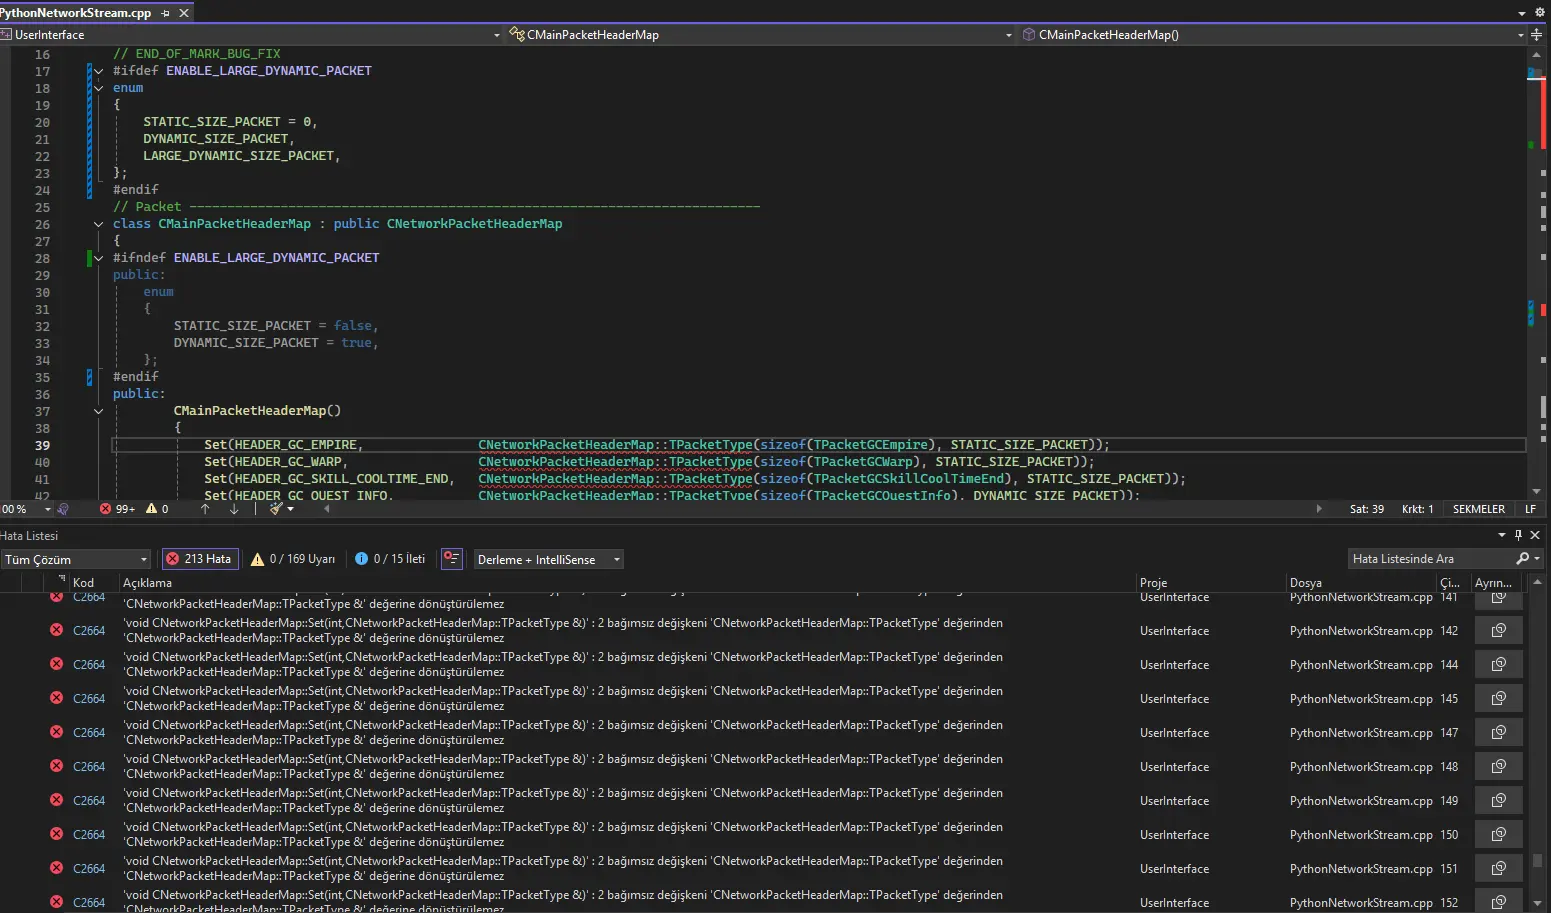This screenshot has height=913, width=1551.
Task: Sort errors by the Dosya column header
Action: (x=1306, y=582)
